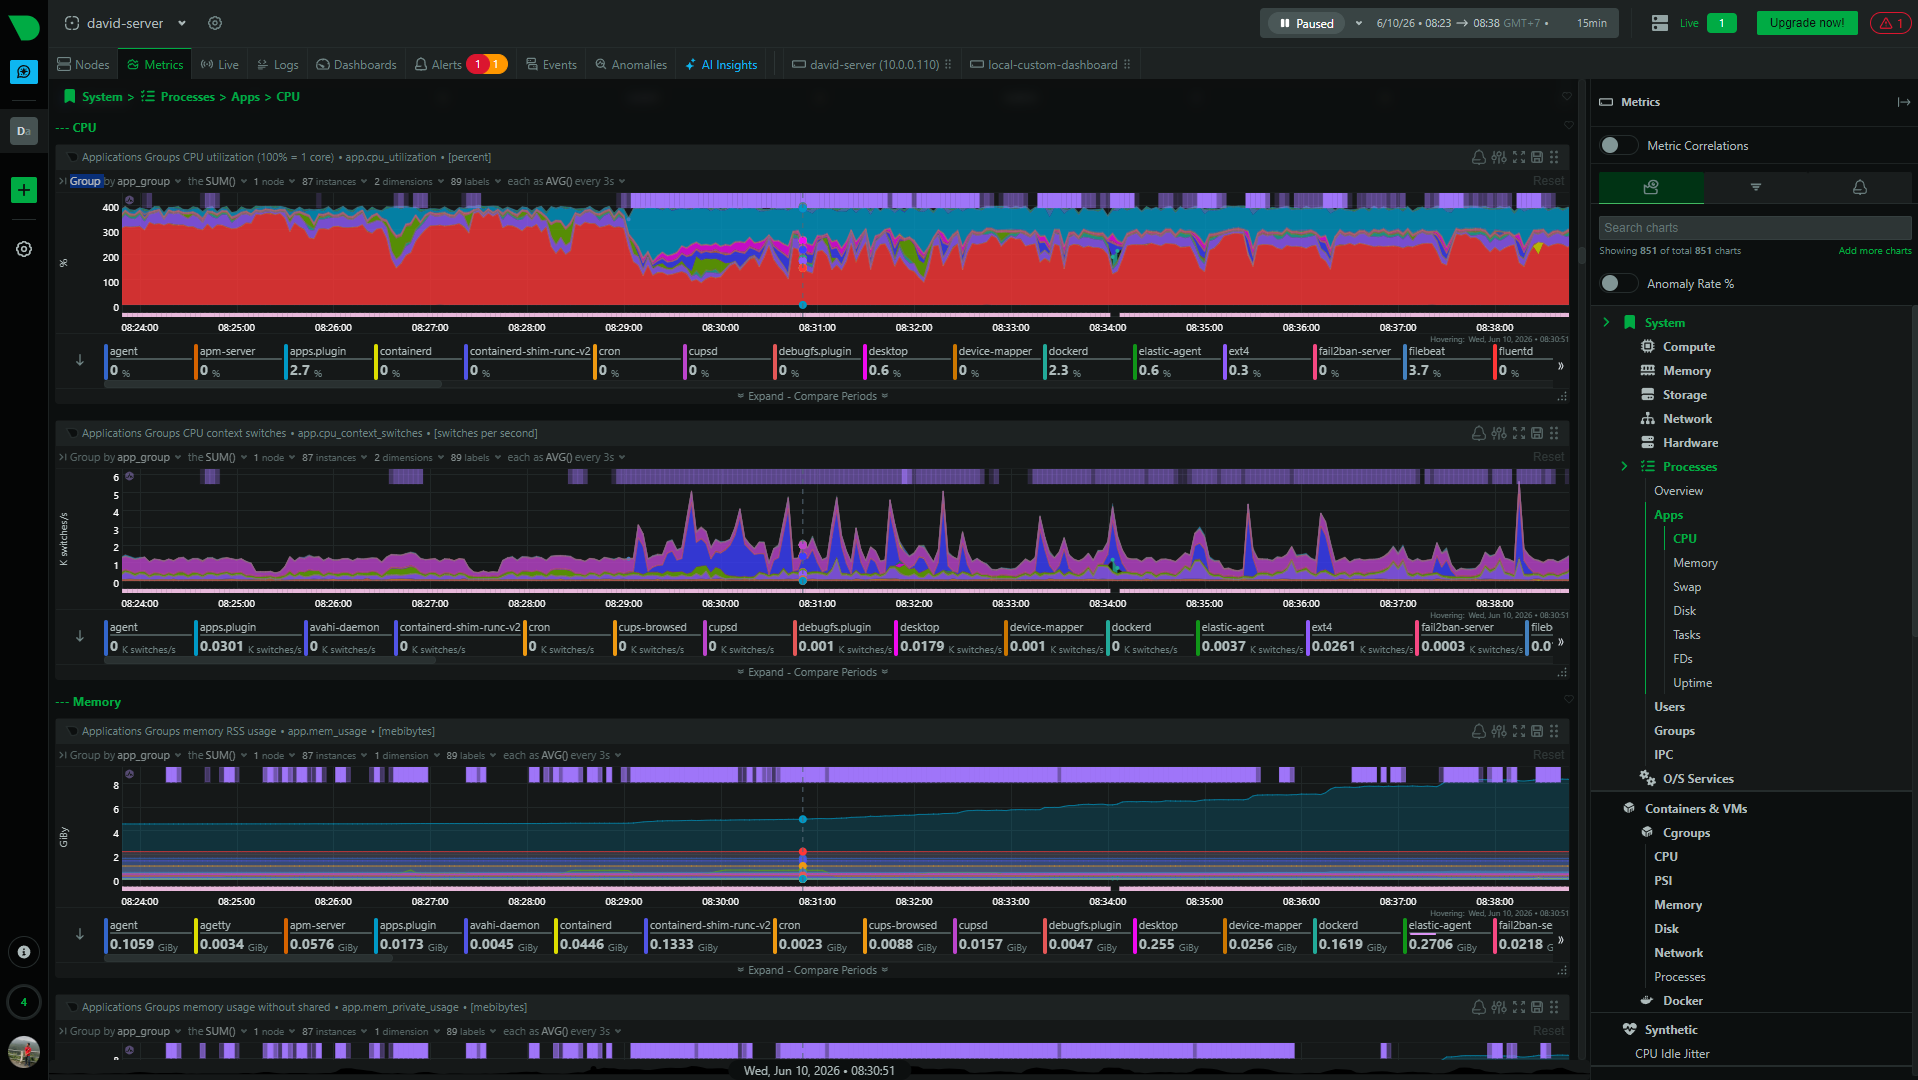Image resolution: width=1918 pixels, height=1080 pixels.
Task: Open CPU Idle Jitter under Synthetic
Action: point(1672,1053)
